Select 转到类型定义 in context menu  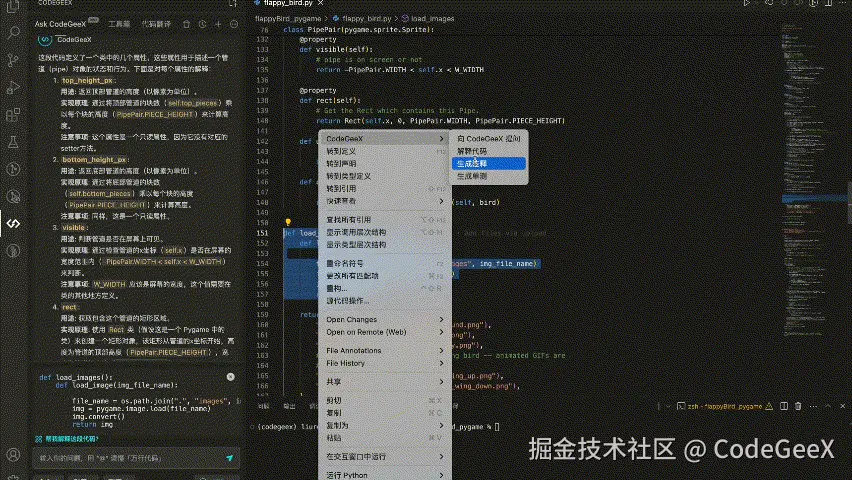385,176
